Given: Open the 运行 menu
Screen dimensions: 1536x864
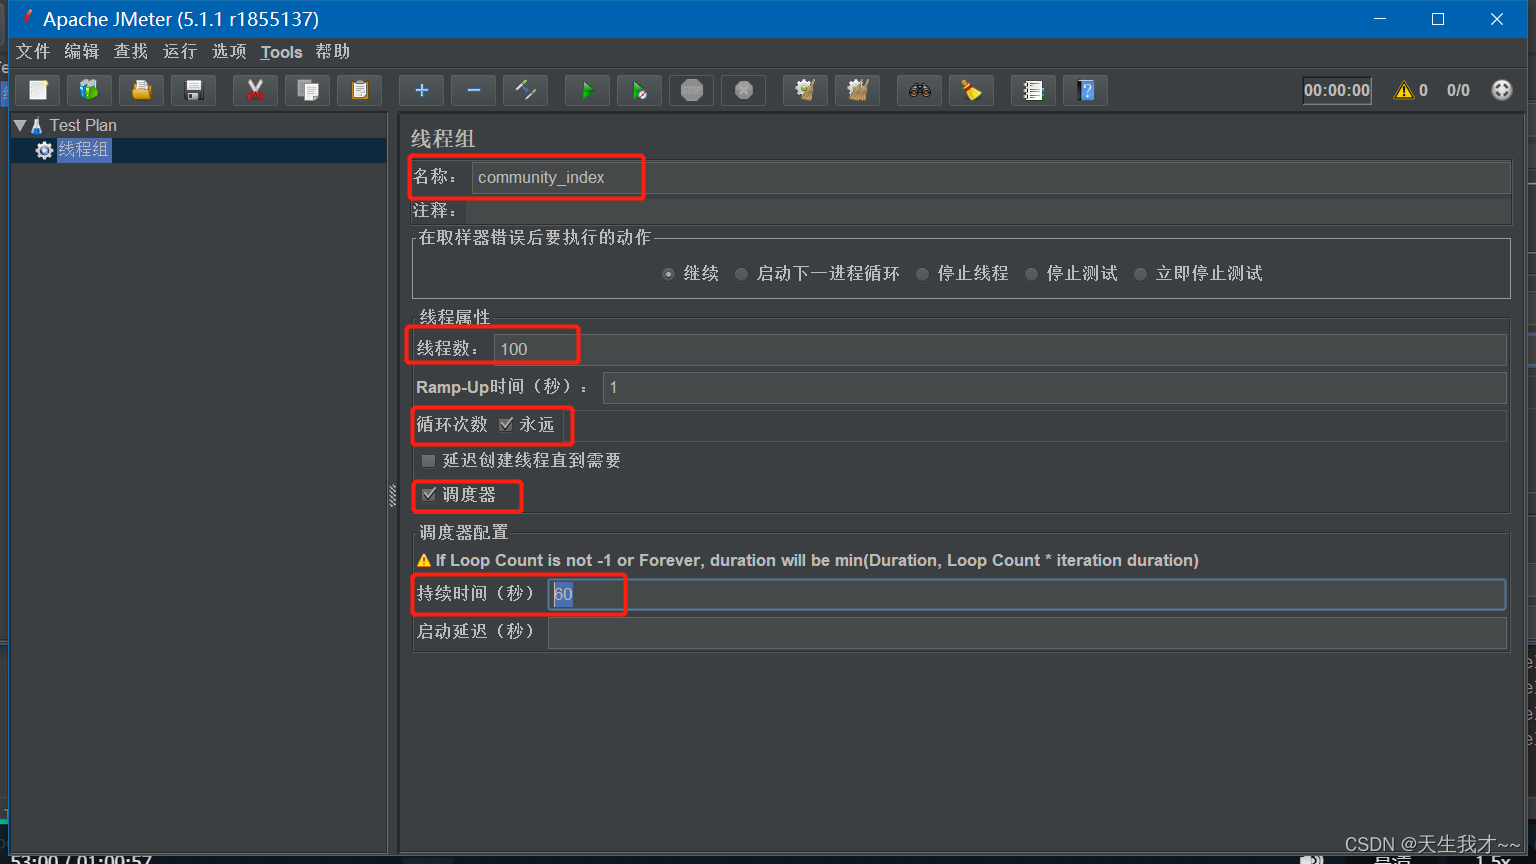Looking at the screenshot, I should tap(180, 51).
